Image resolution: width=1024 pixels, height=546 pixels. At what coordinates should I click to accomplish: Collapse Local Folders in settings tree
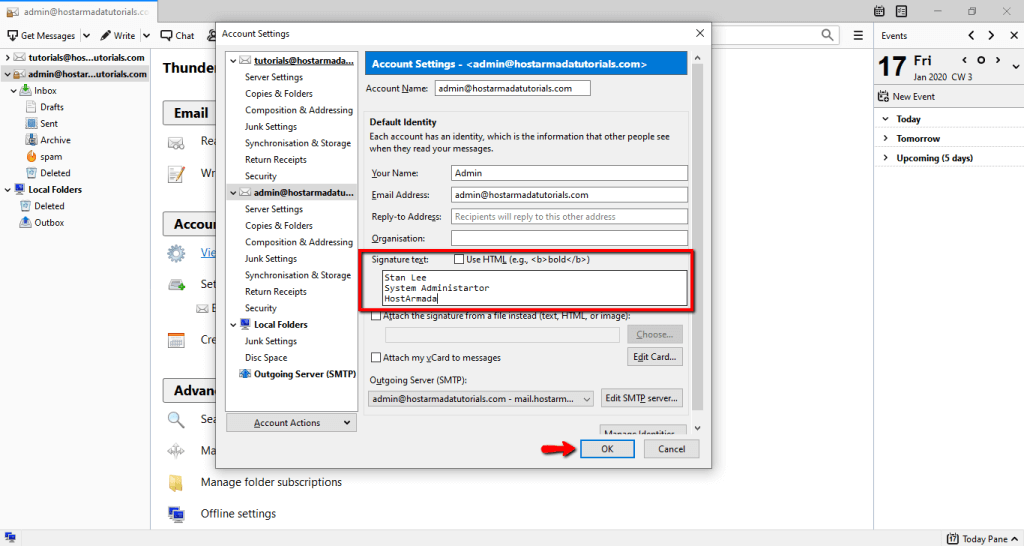coord(232,325)
